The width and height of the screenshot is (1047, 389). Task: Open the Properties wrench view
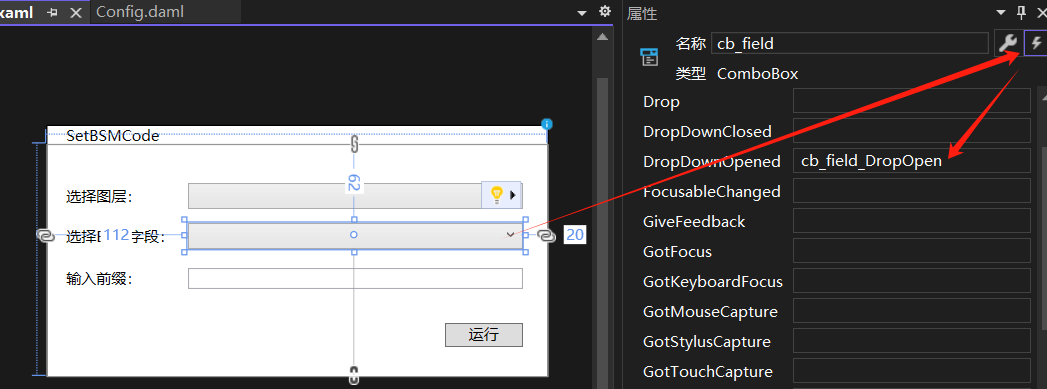tap(1007, 44)
